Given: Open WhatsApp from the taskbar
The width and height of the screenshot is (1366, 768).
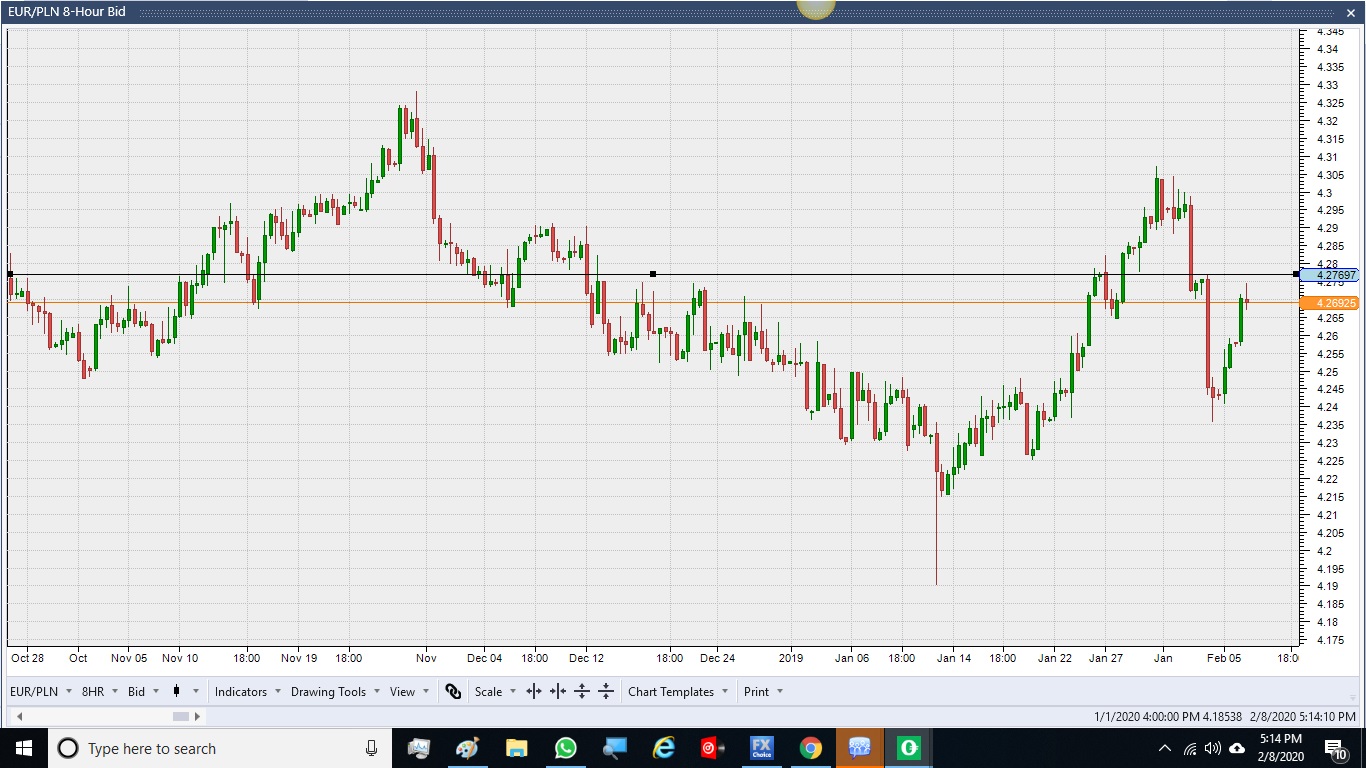Looking at the screenshot, I should (565, 748).
